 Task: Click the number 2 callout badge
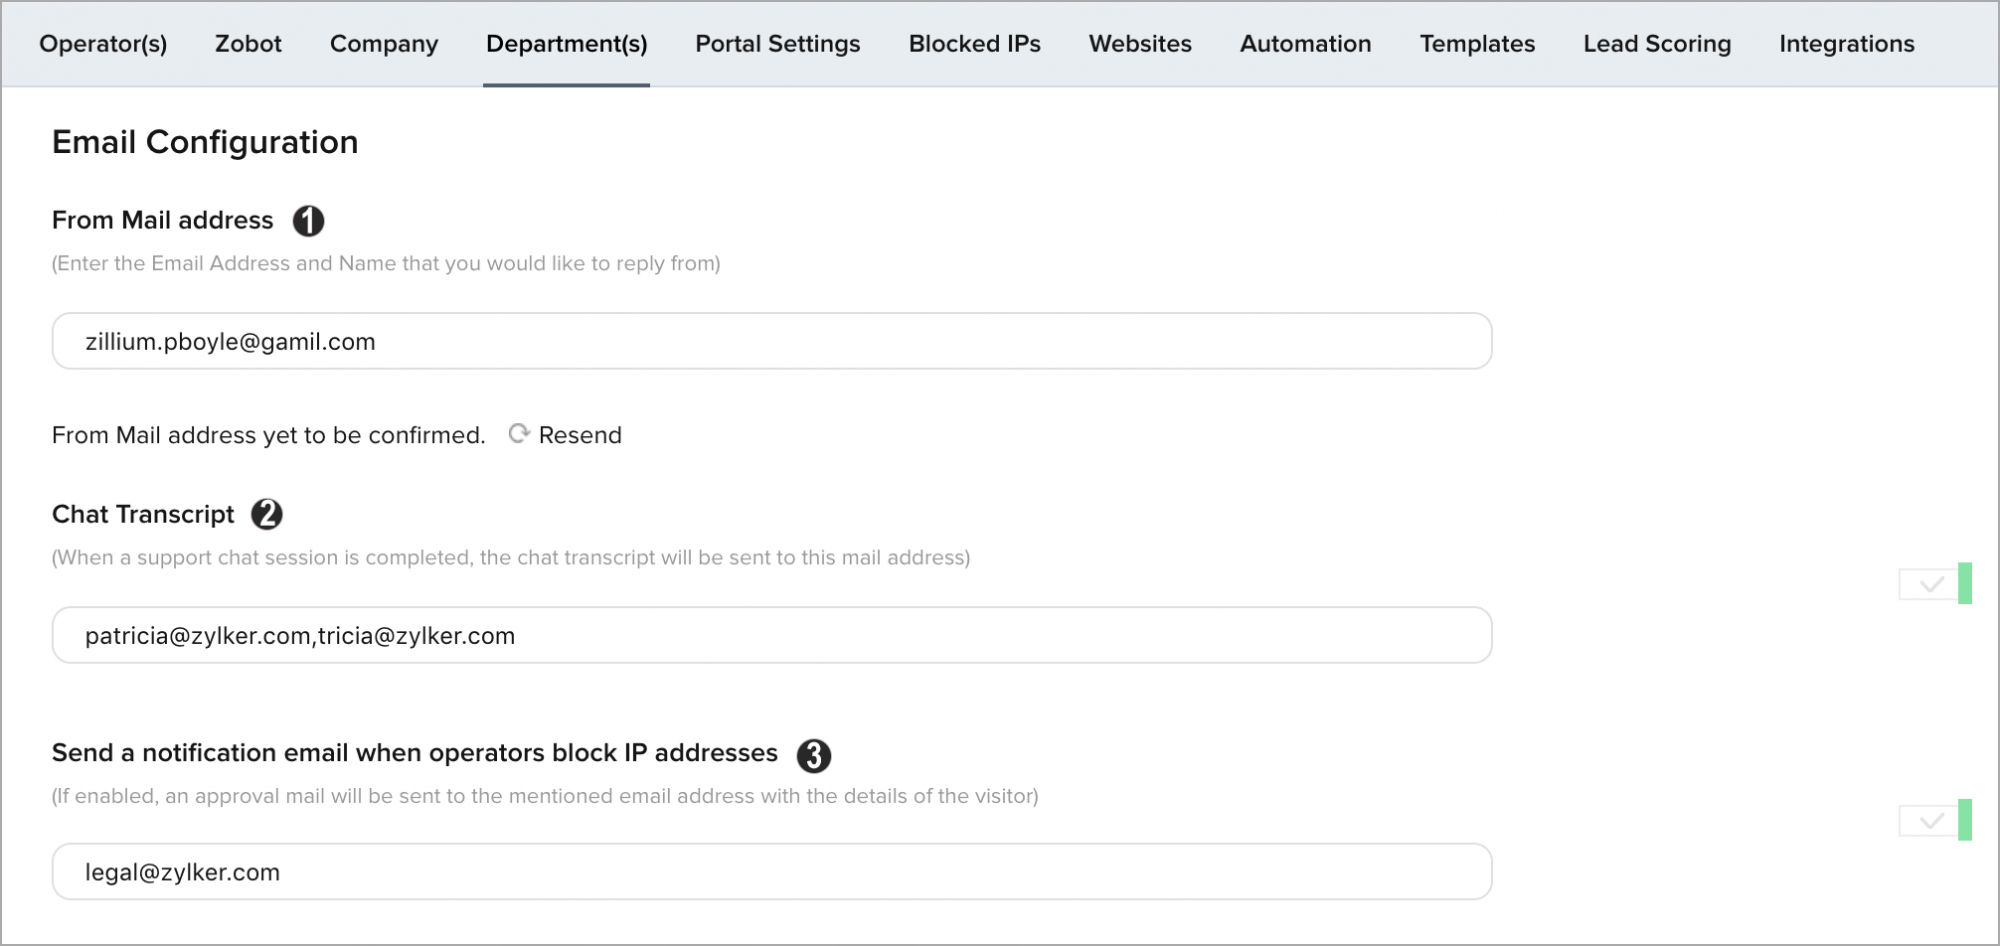point(267,514)
